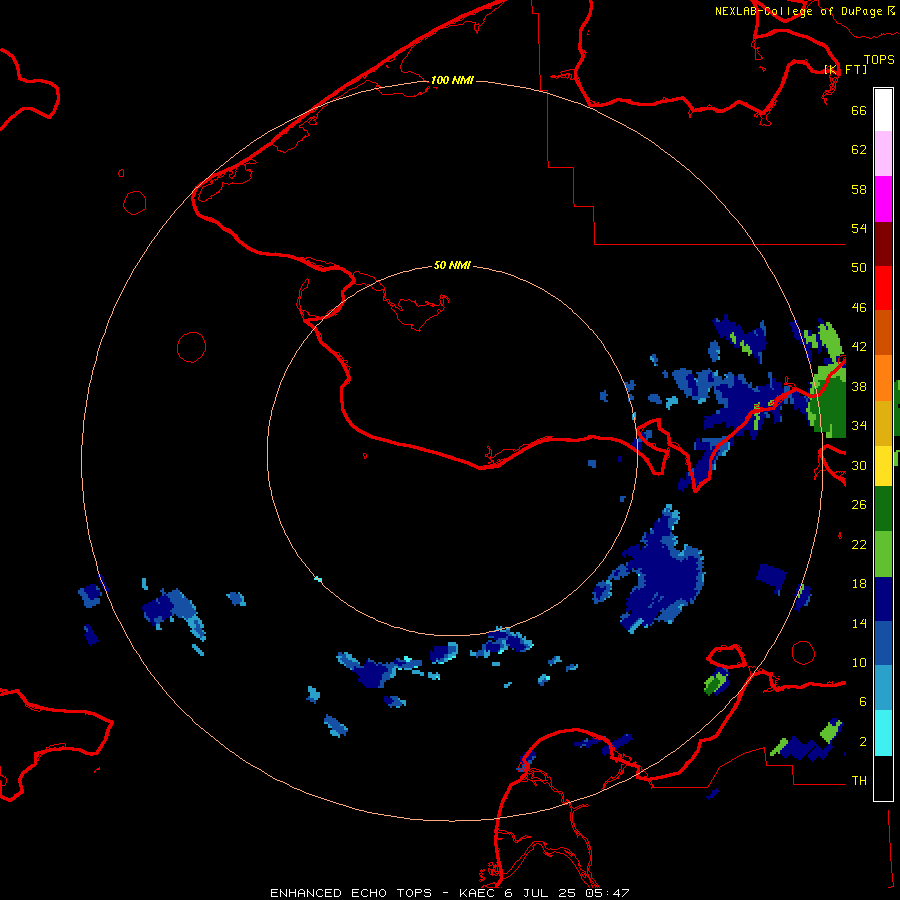The image size is (900, 900).
Task: Click the legend value 6
Action: pos(862,702)
